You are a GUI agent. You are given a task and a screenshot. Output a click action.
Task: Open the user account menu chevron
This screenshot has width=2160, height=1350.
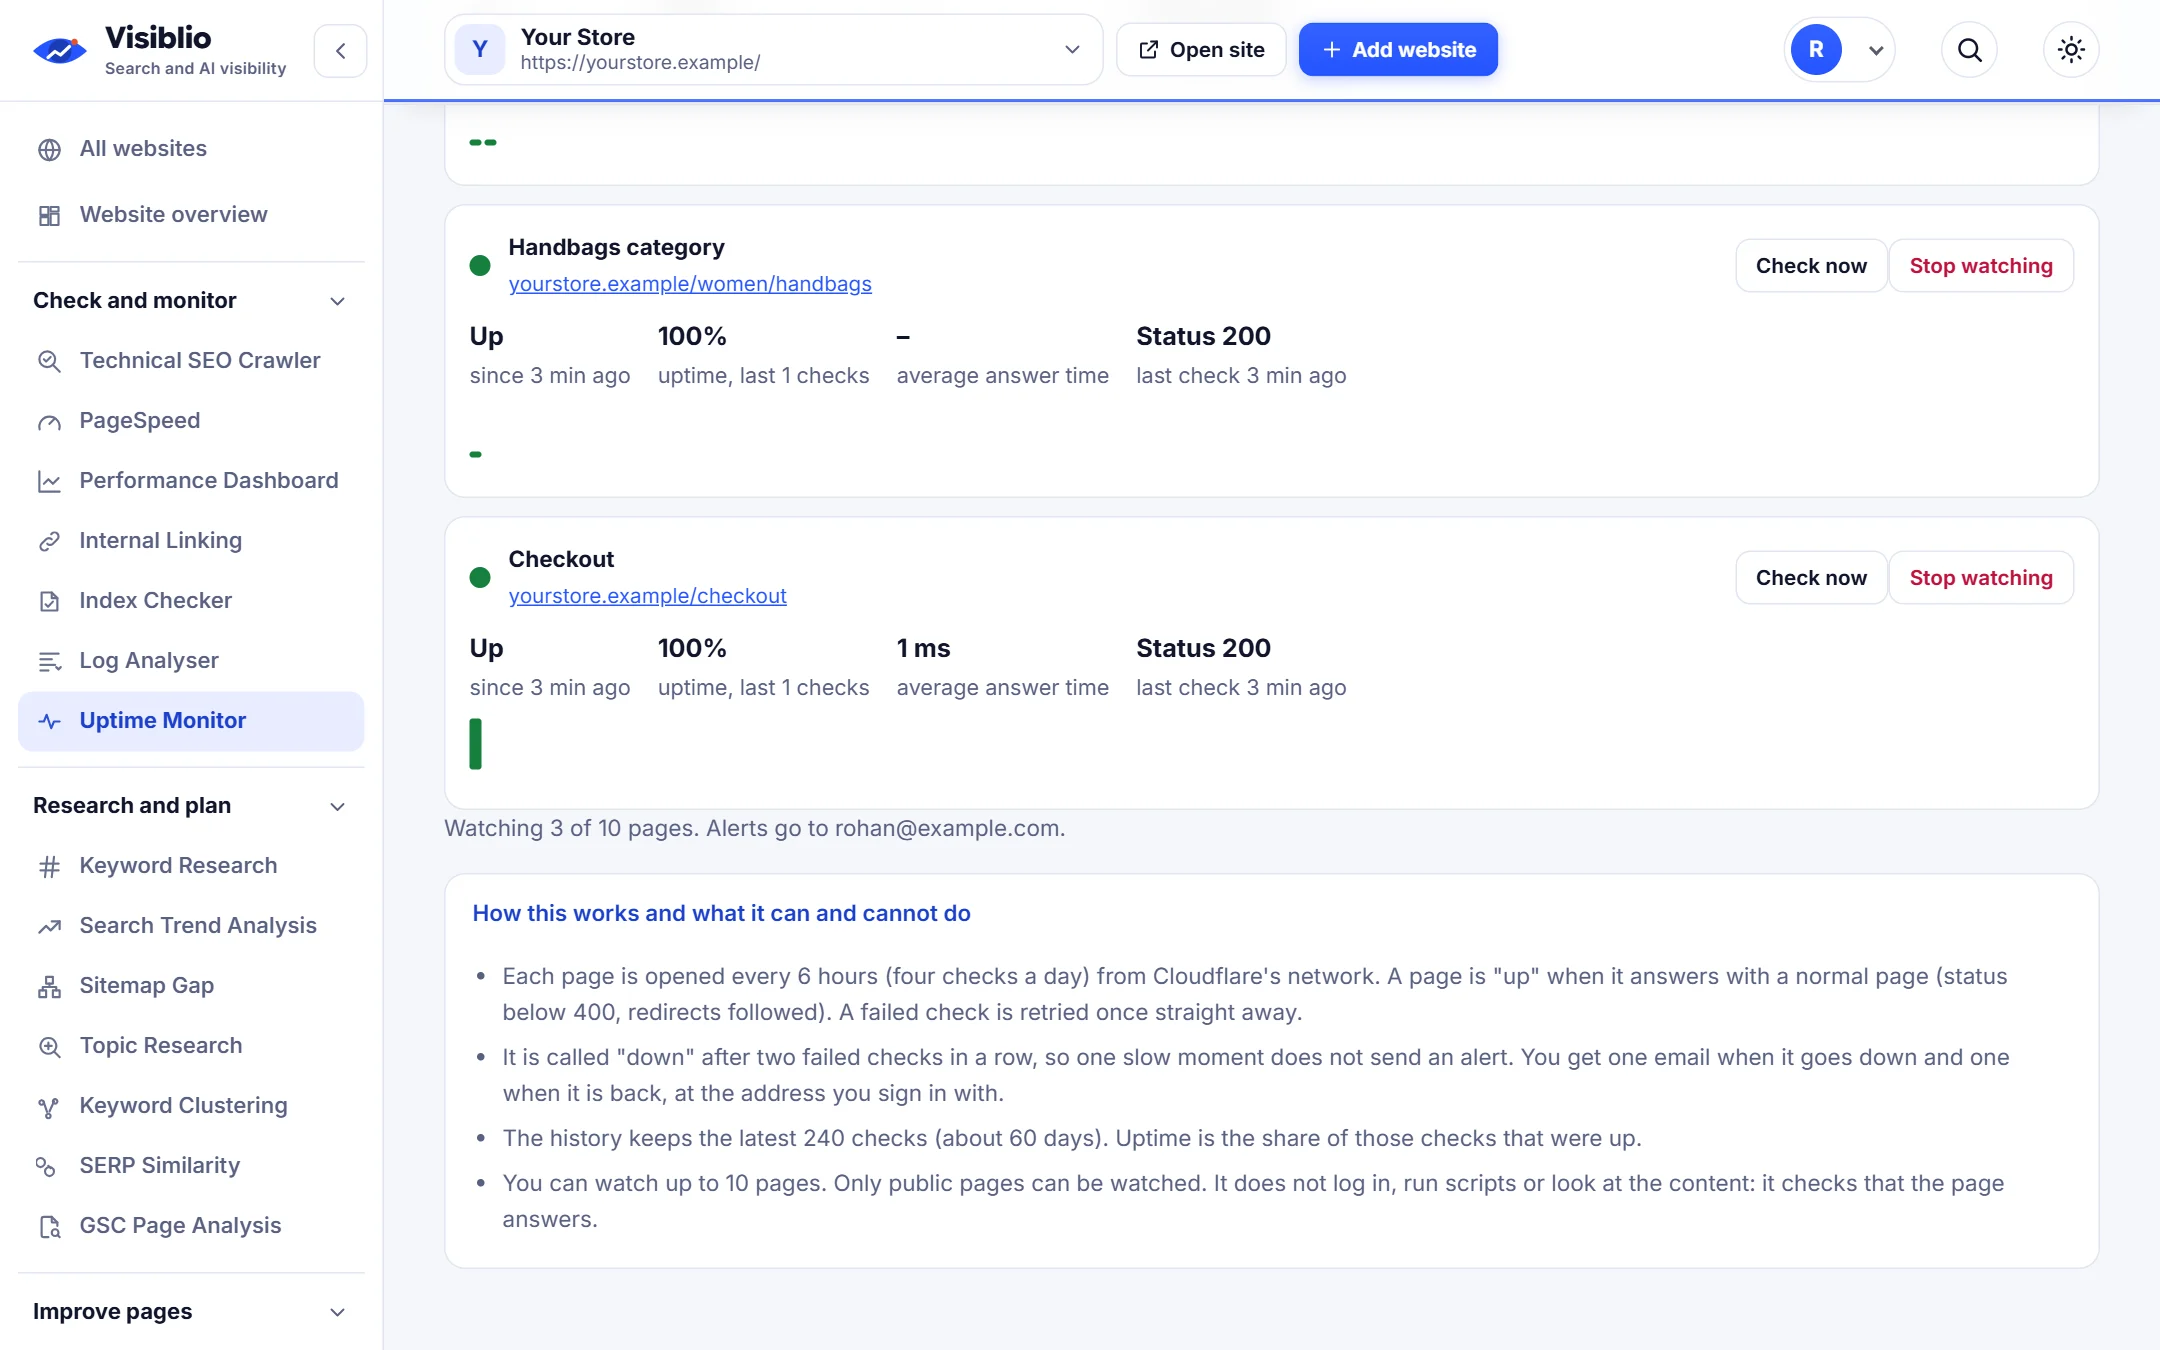pyautogui.click(x=1876, y=50)
